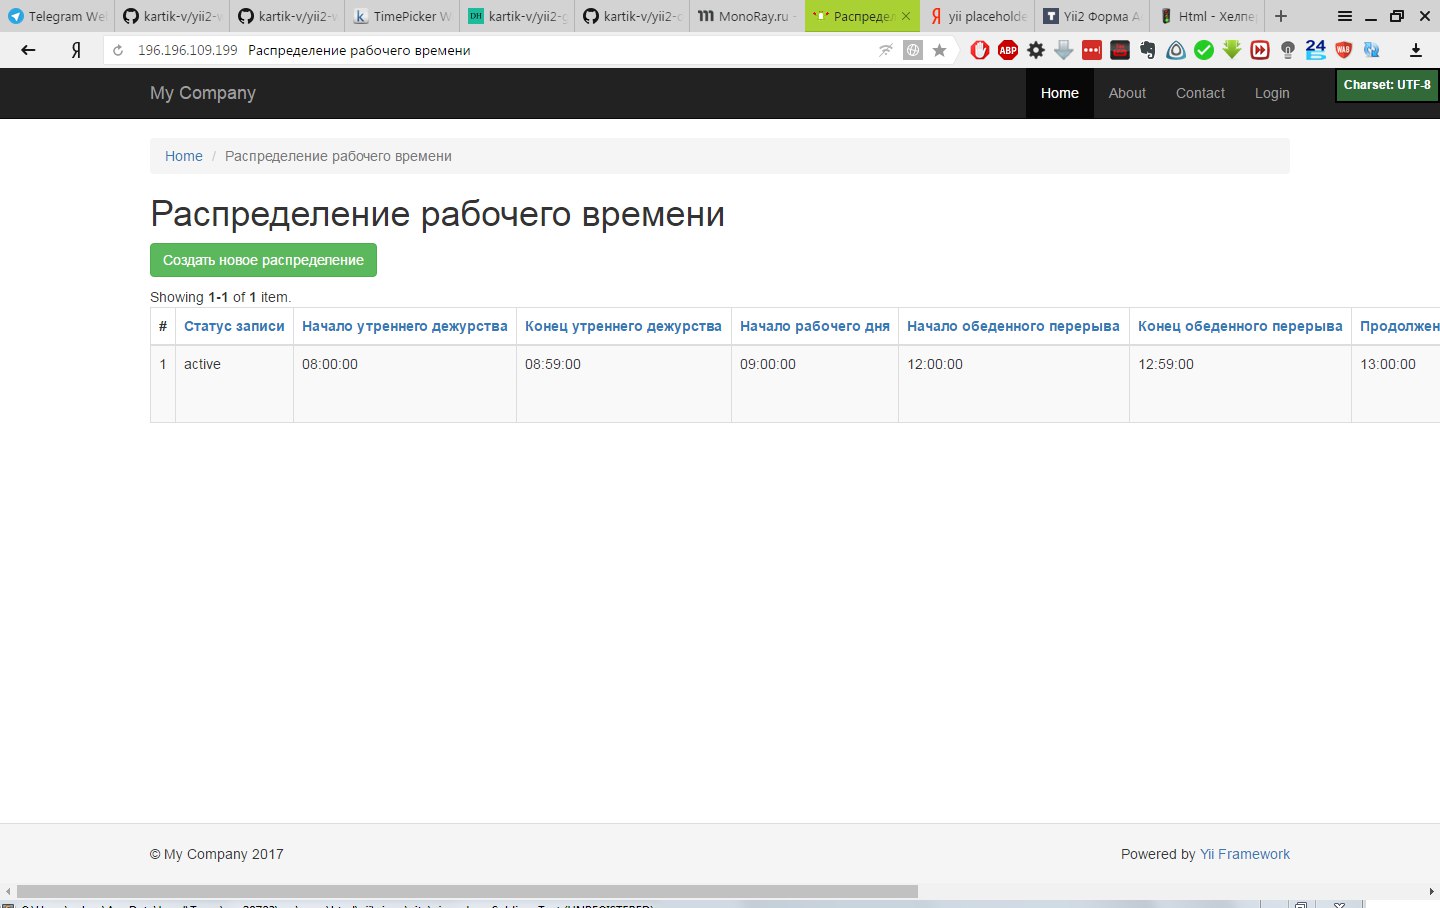The width and height of the screenshot is (1440, 908).
Task: Switch to the Yii2 Форма tab
Action: pyautogui.click(x=1092, y=16)
